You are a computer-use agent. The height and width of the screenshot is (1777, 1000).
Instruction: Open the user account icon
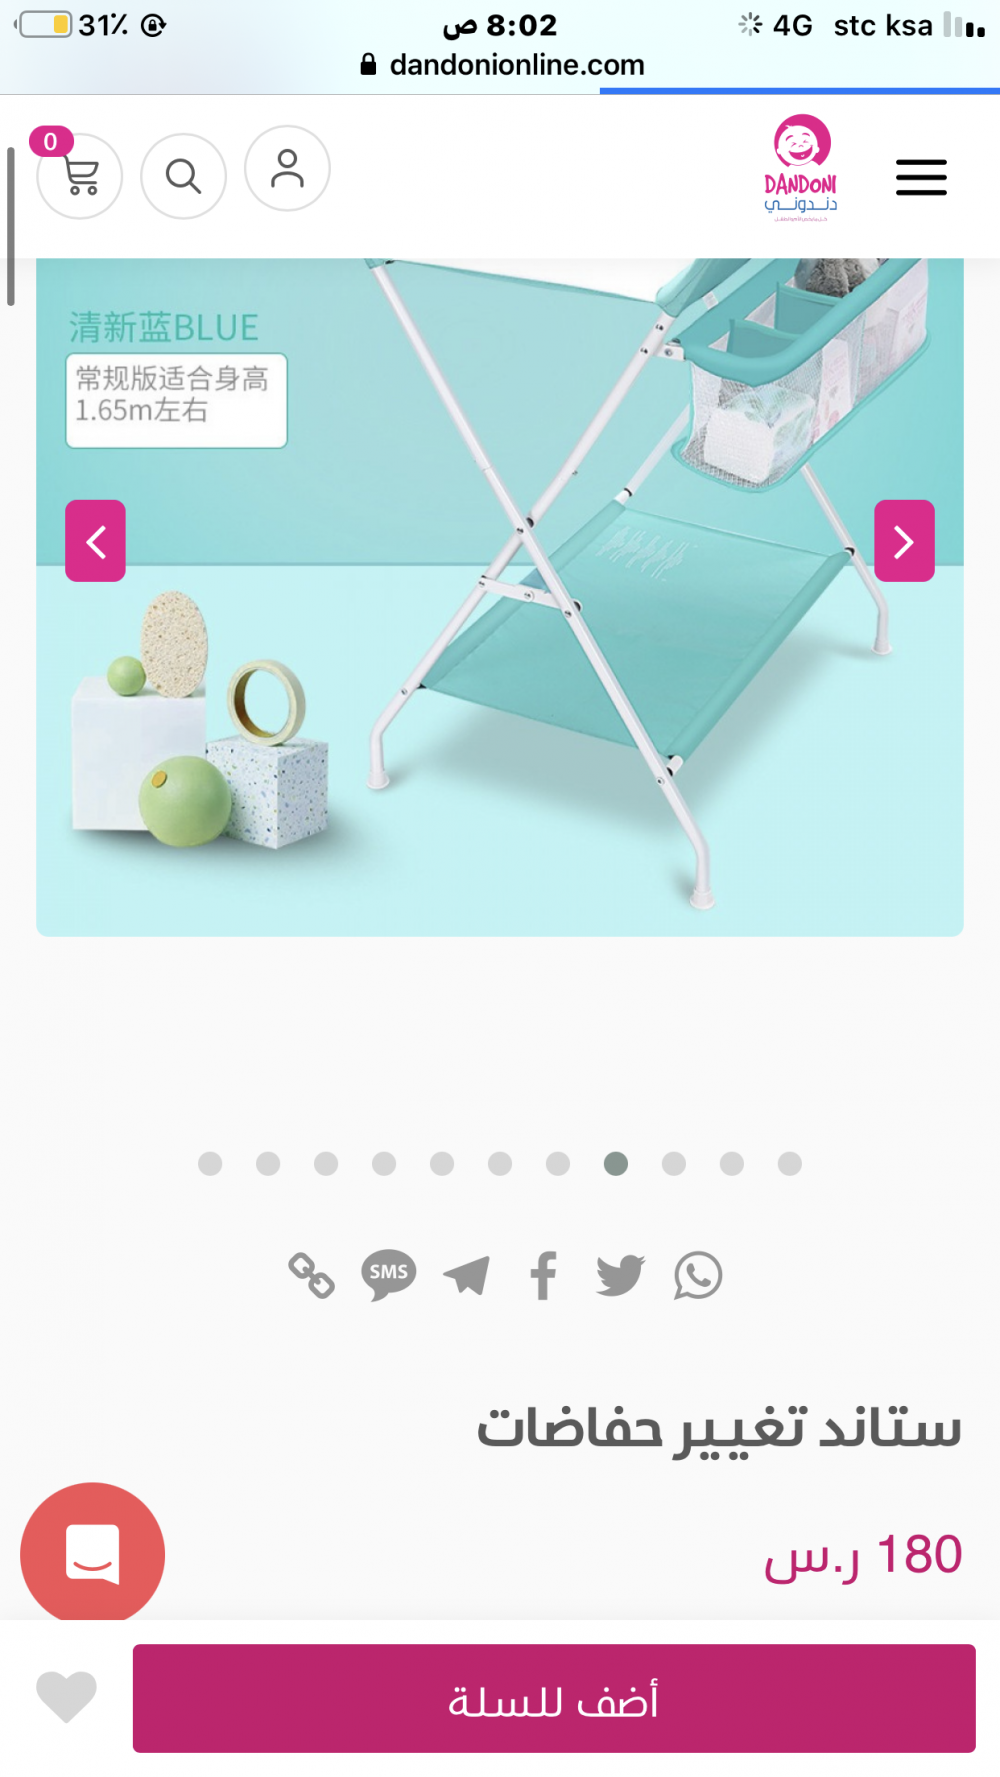pyautogui.click(x=287, y=168)
